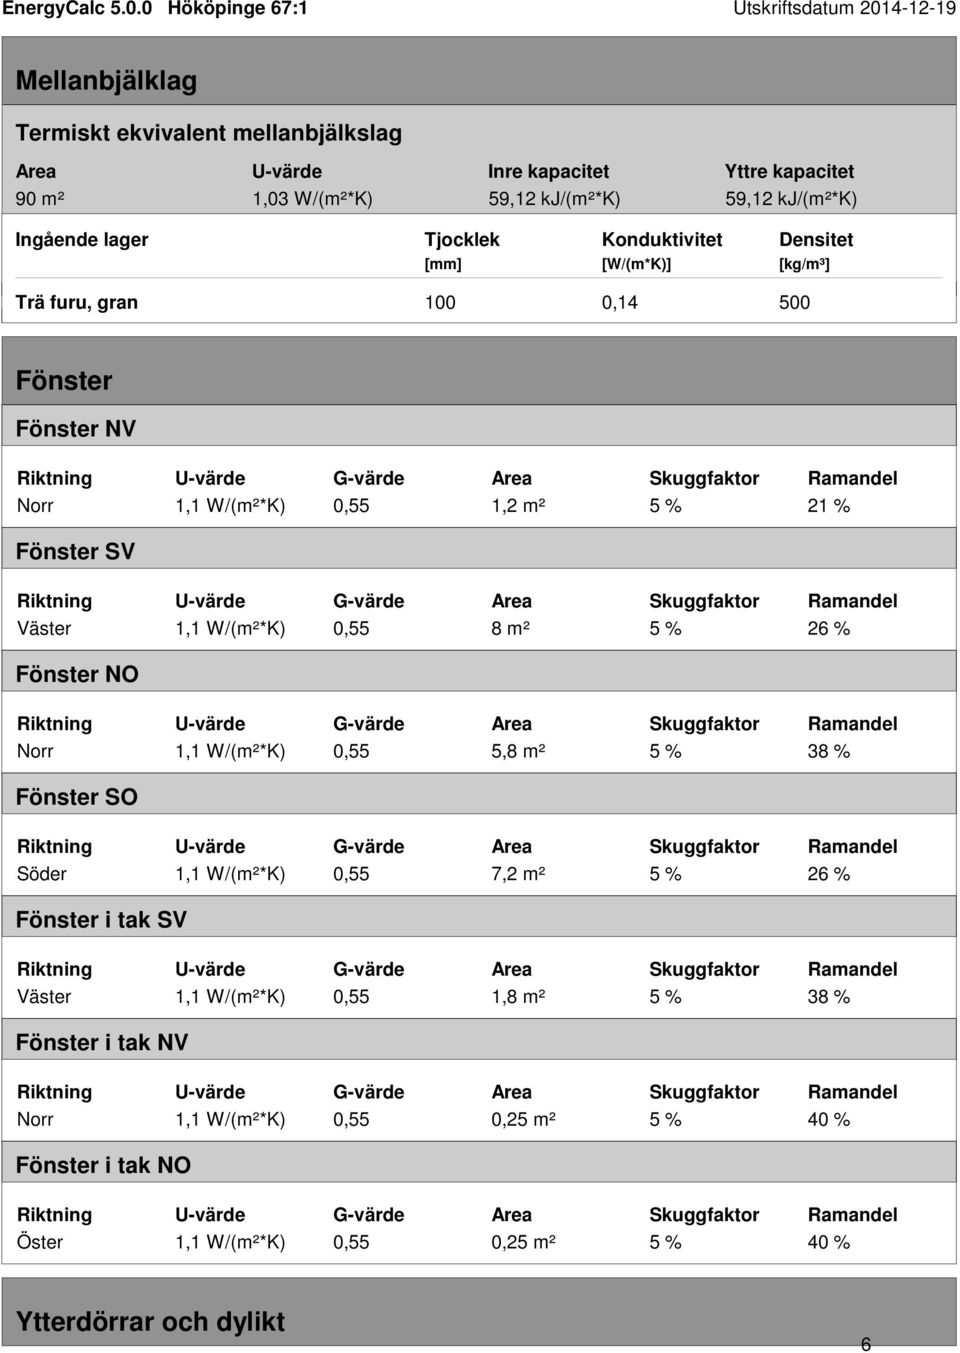Screen dimensions: 960x1353
Task: Select the Utskriftsdatum 2014-12-19 text
Action: point(844,9)
